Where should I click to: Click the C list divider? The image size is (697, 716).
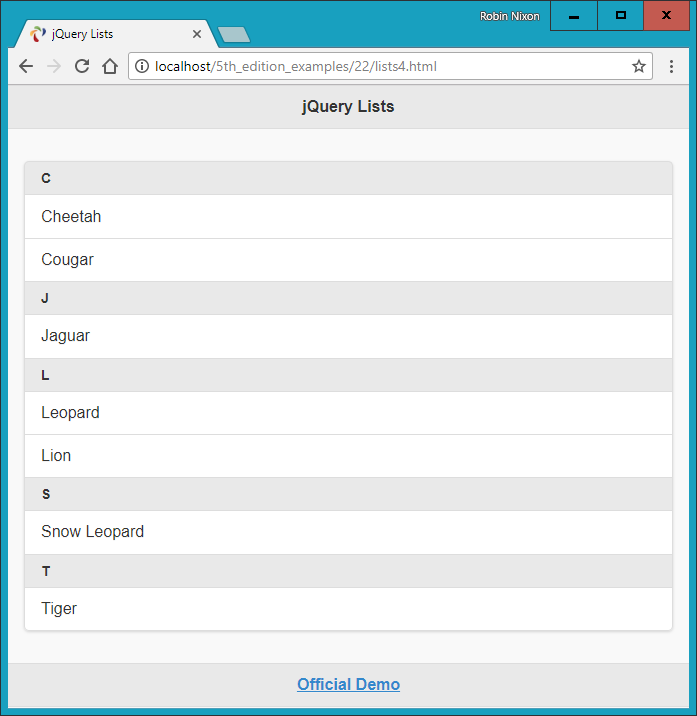[x=348, y=178]
